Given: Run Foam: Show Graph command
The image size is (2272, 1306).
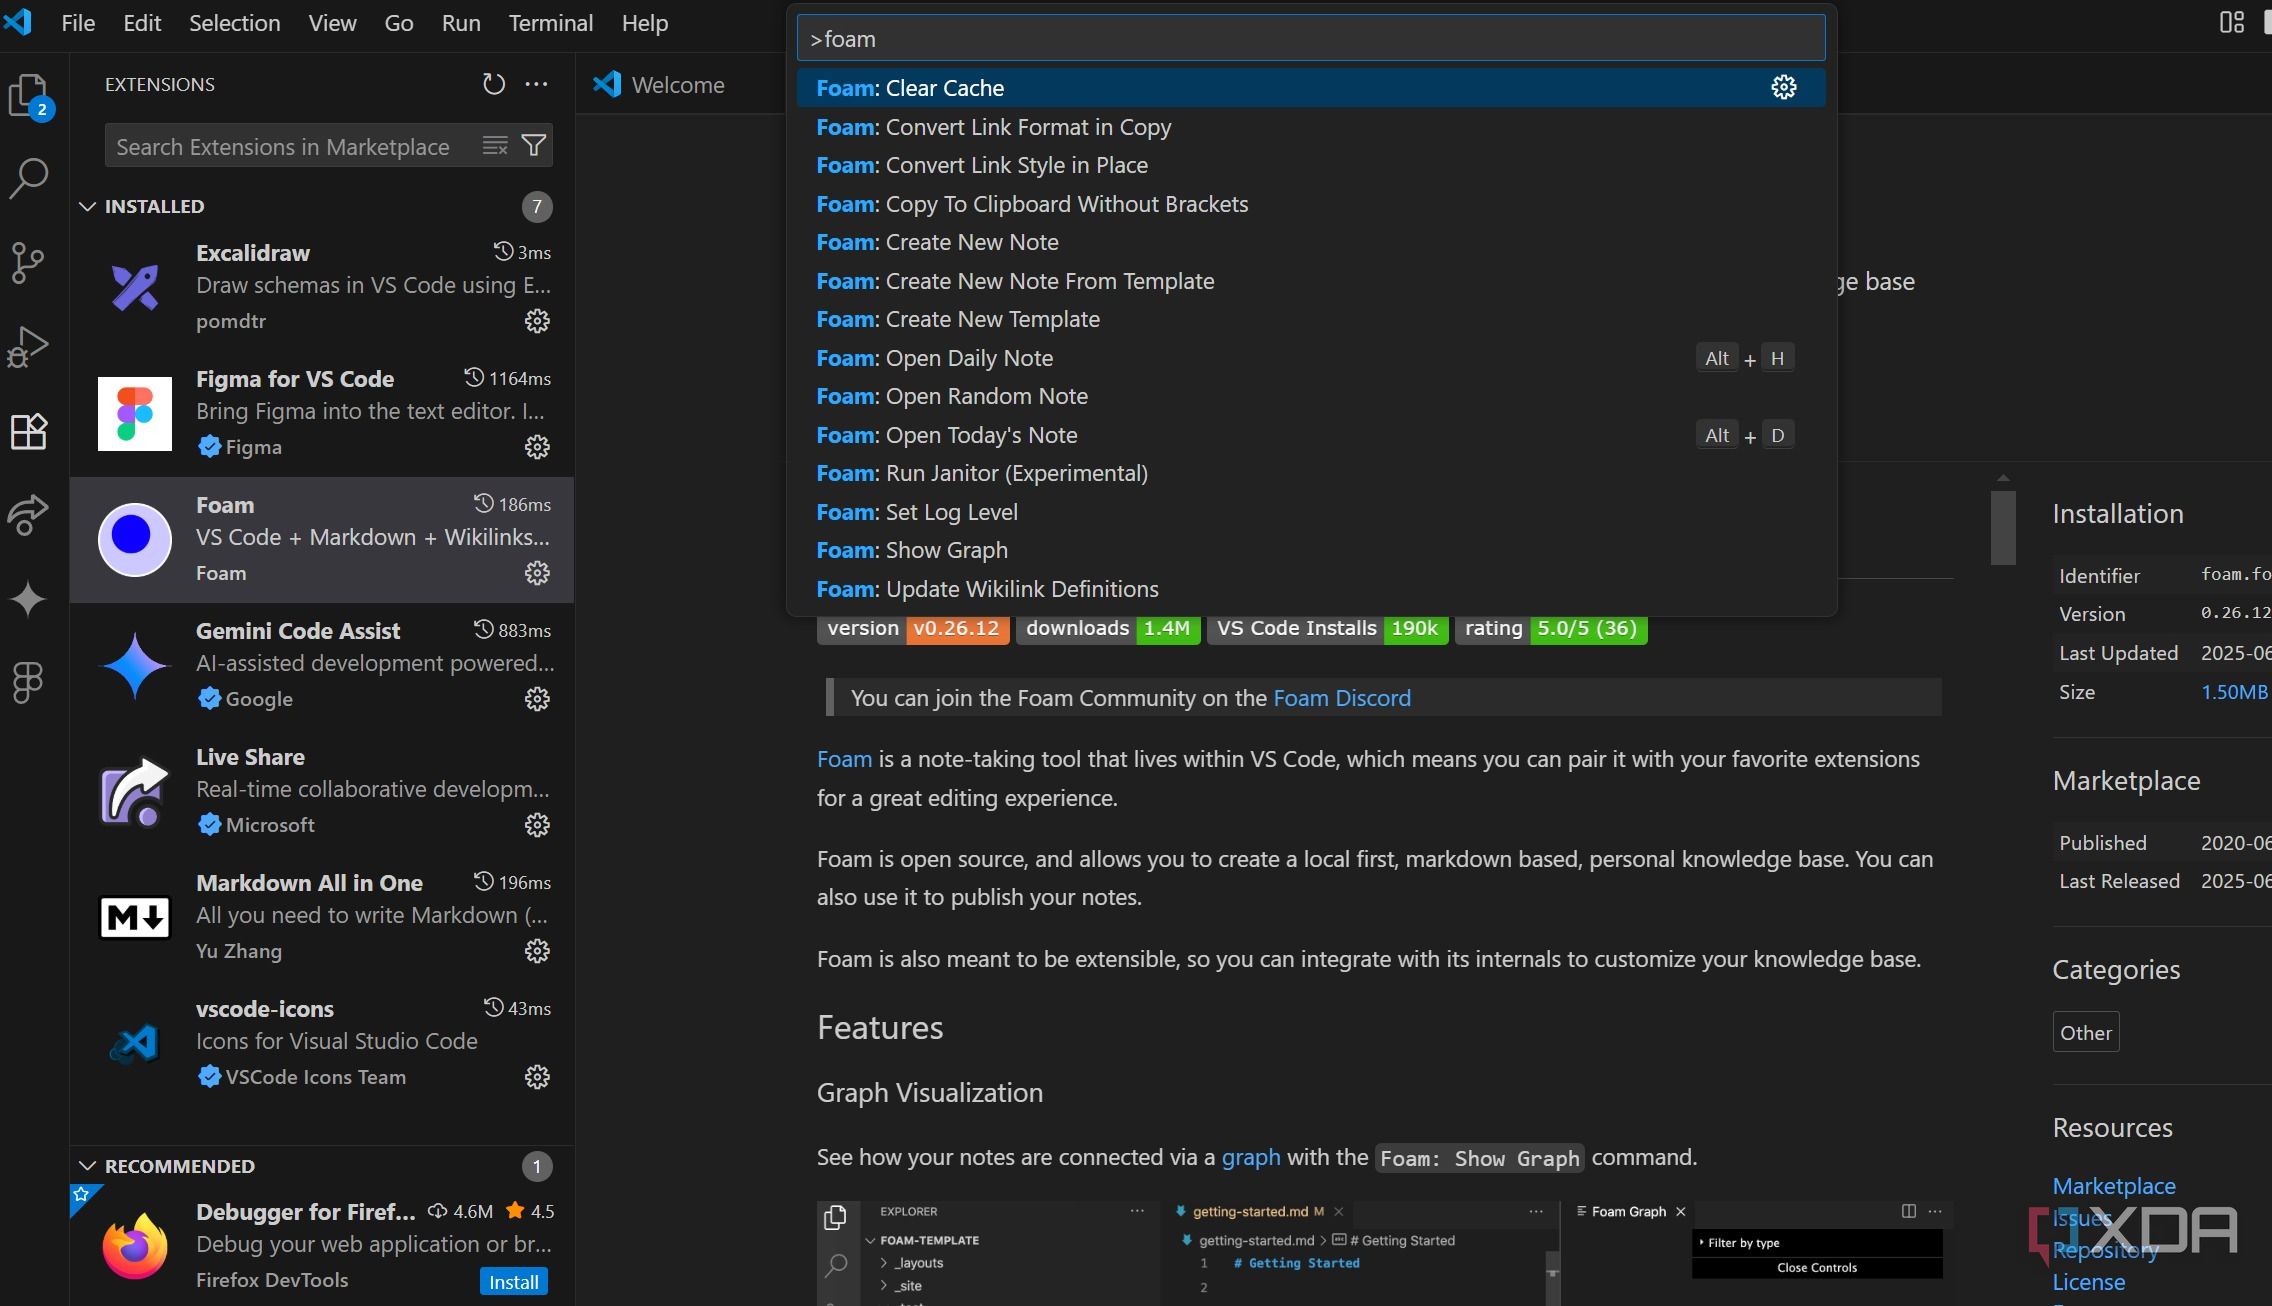Looking at the screenshot, I should pyautogui.click(x=1311, y=550).
